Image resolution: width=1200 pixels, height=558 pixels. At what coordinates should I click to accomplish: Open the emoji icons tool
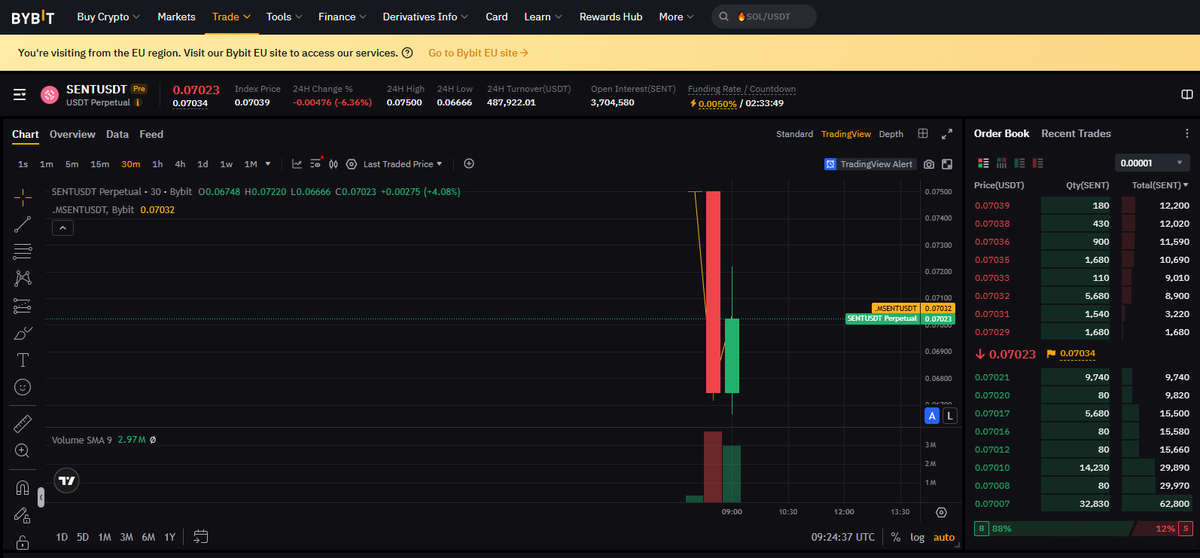coord(22,386)
